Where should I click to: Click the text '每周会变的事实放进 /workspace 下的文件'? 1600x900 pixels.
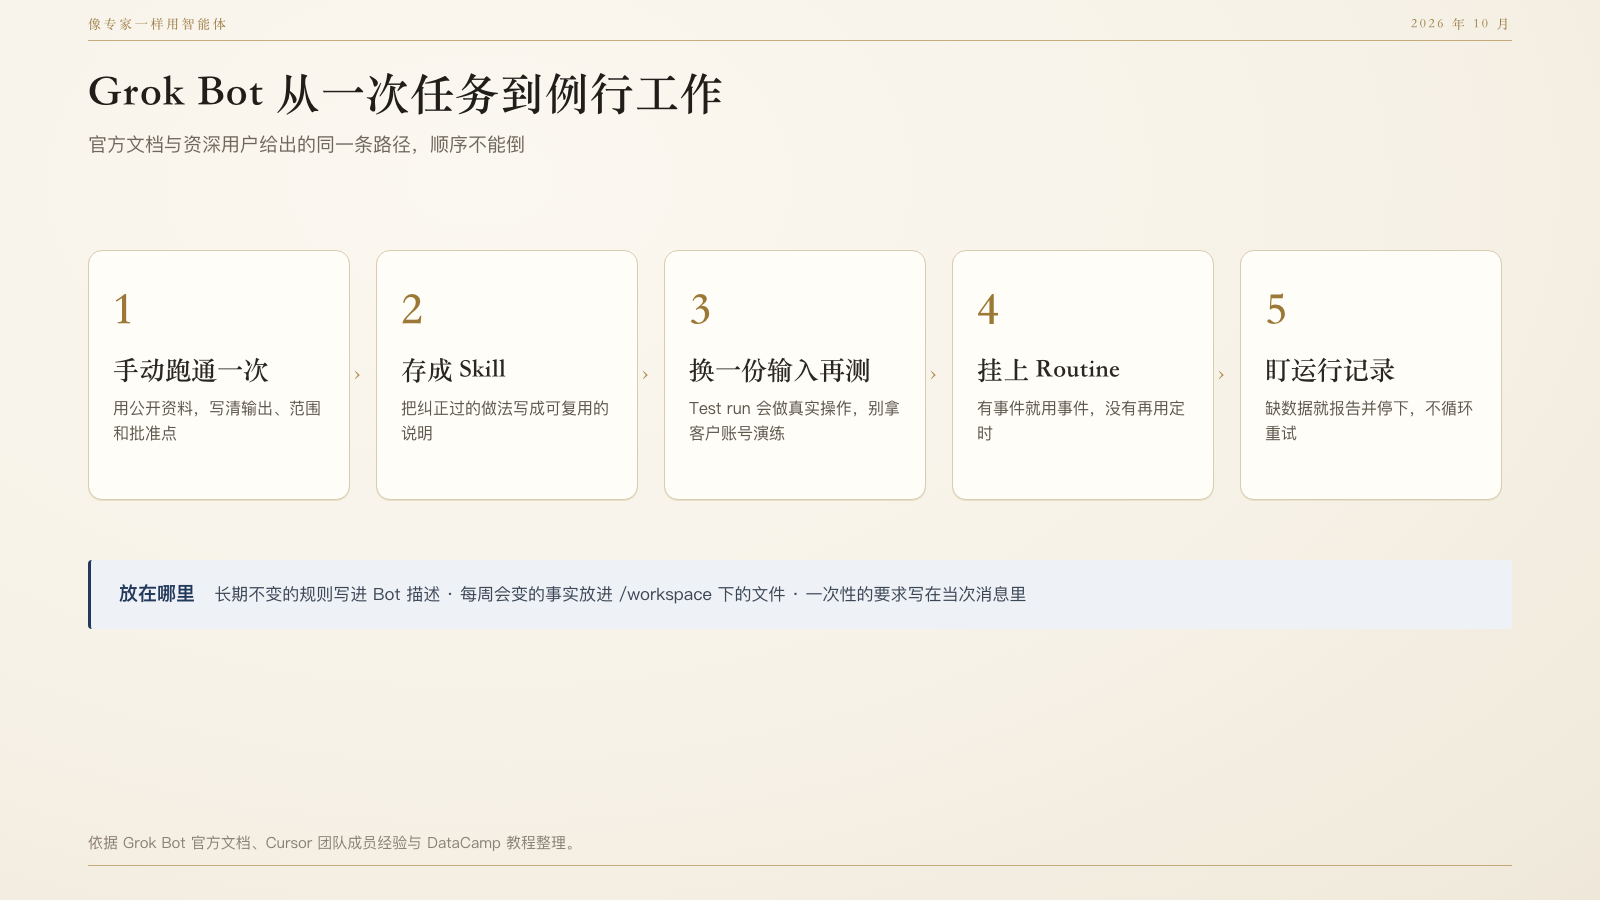622,594
